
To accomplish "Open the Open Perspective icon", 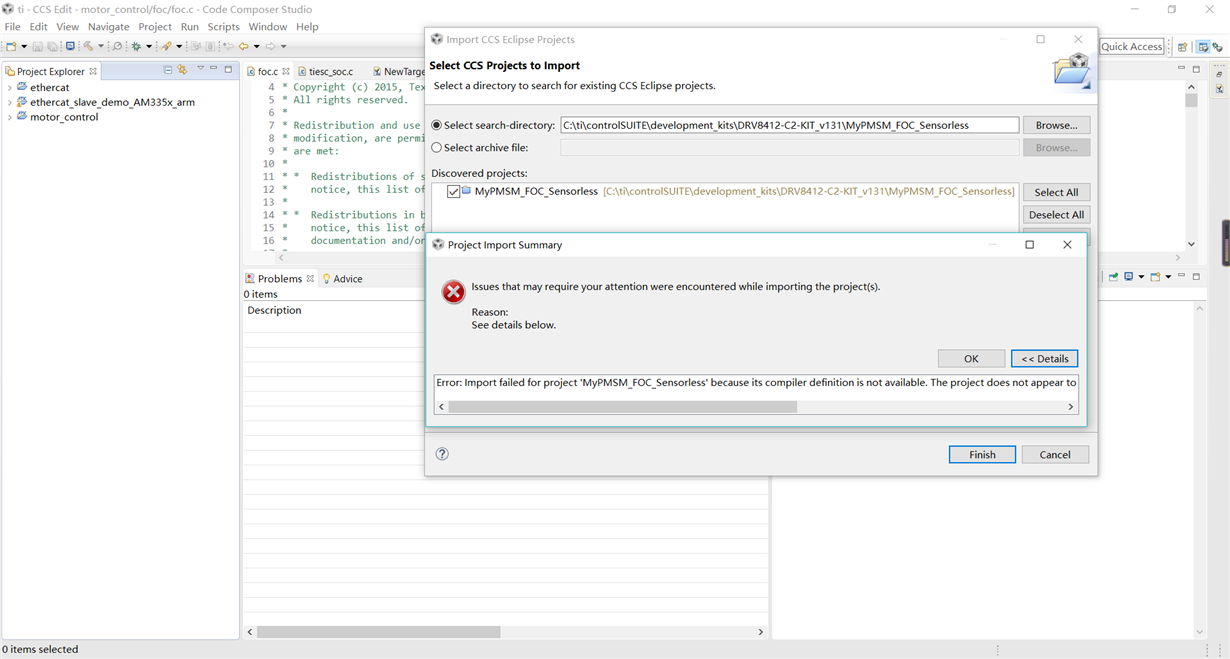I will tap(1182, 47).
